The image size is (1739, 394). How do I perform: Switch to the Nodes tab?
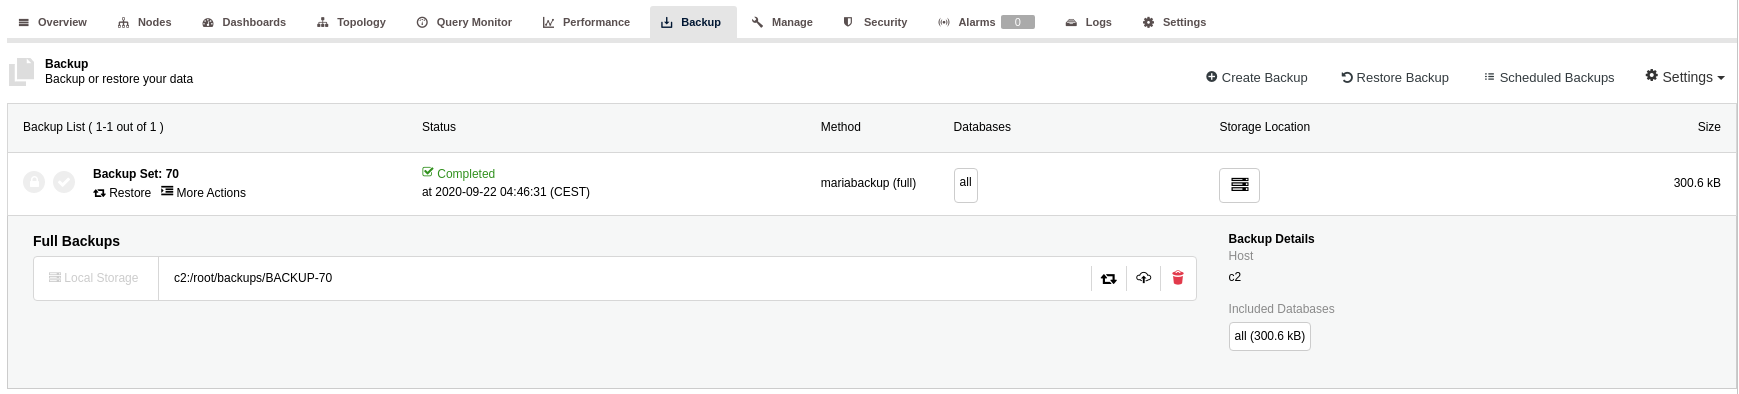pos(145,22)
